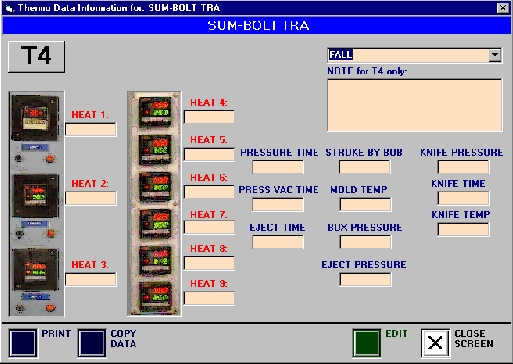Click the PRINT label text
The width and height of the screenshot is (513, 364).
click(56, 334)
